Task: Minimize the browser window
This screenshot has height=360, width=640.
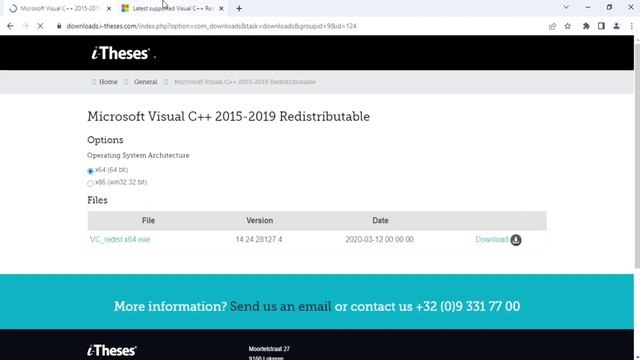Action: [x=588, y=7]
